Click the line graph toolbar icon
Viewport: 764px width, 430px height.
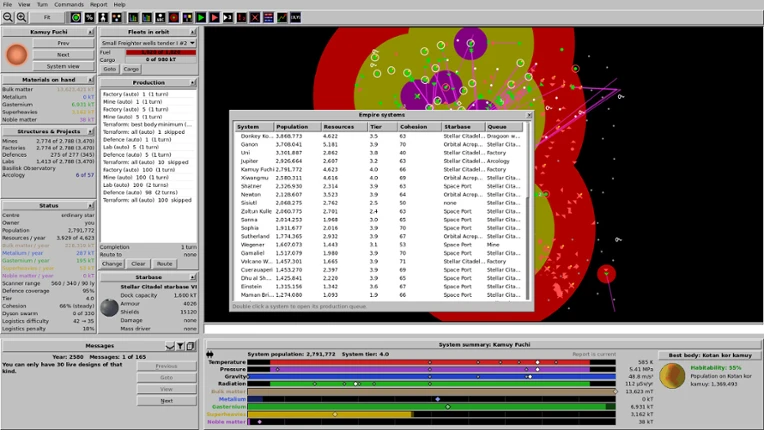282,18
